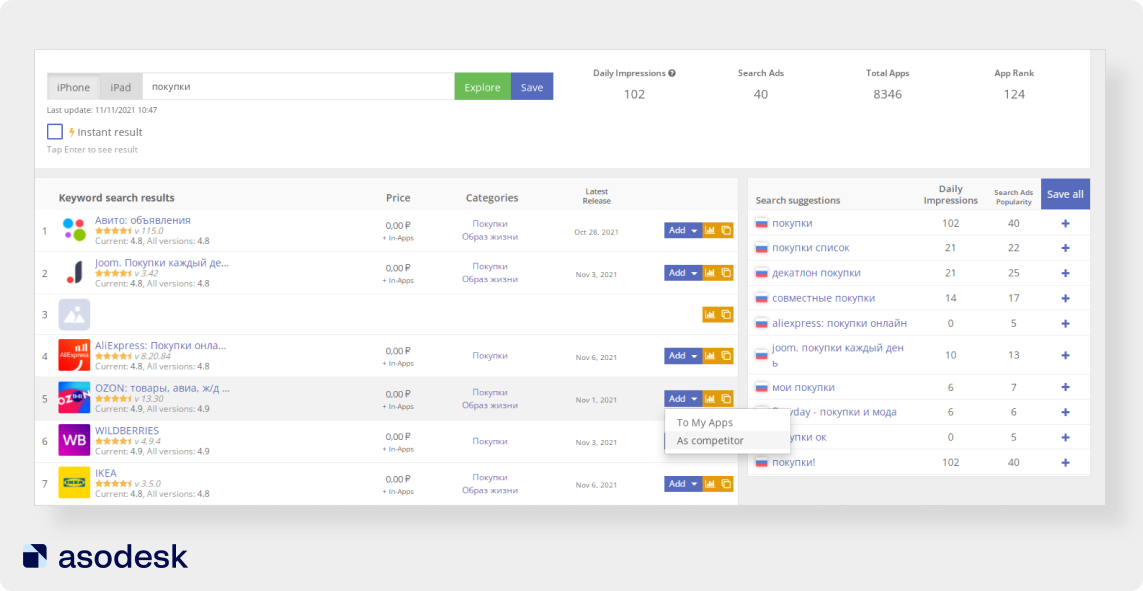
Task: Click plus icon next to 'декатлон покупки'
Action: 1065,273
